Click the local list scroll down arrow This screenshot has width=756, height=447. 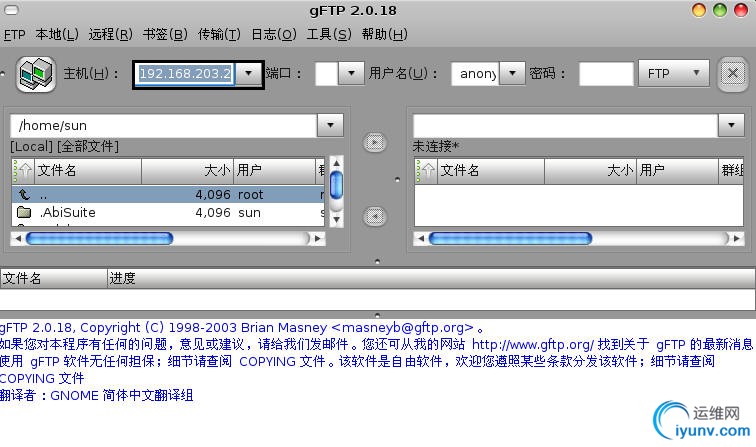click(337, 219)
